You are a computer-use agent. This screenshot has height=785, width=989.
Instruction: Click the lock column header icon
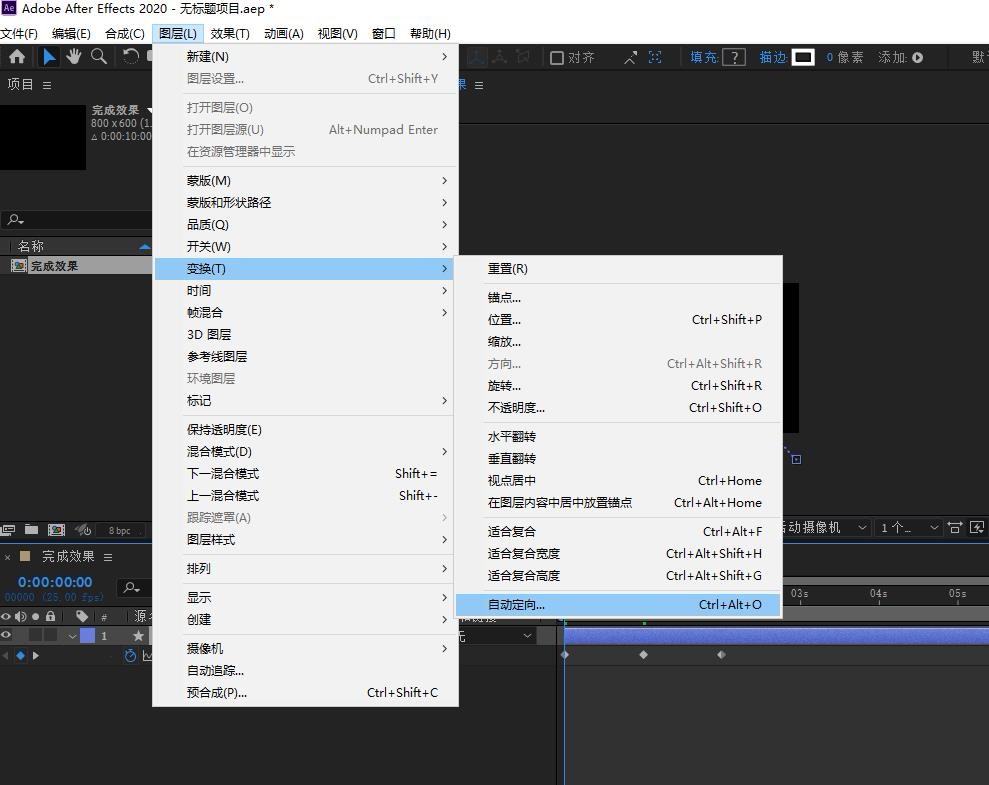click(x=50, y=616)
